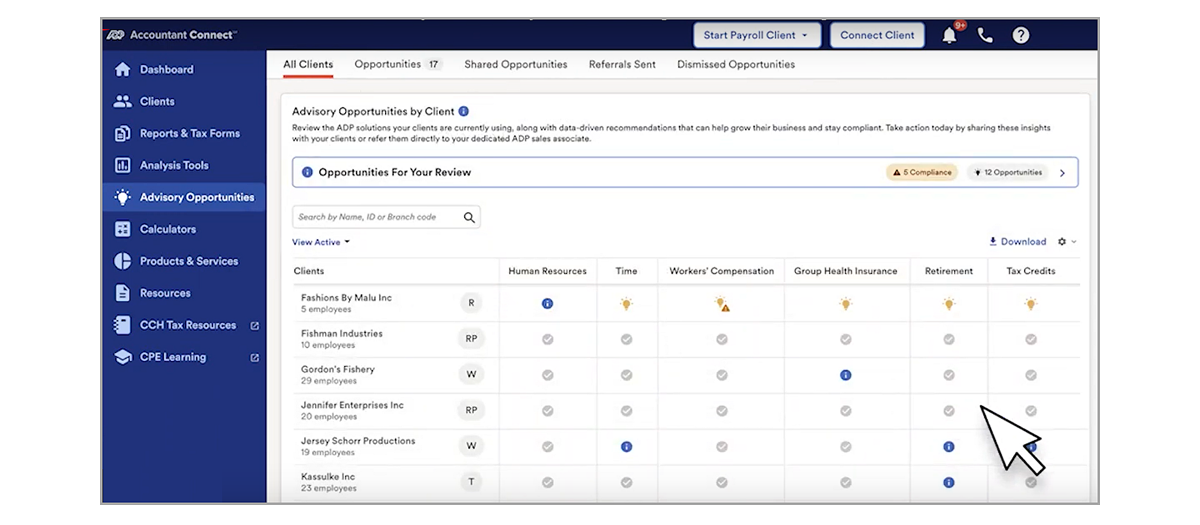
Task: Click the Kassulke Inc client name
Action: (328, 477)
